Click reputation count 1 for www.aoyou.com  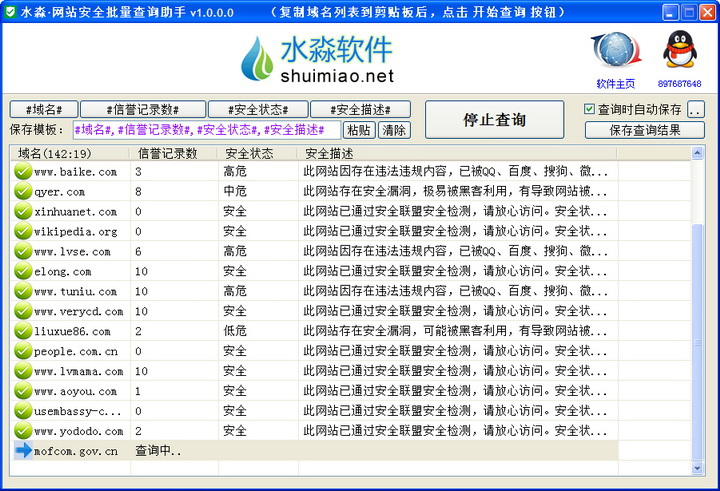pyautogui.click(x=138, y=391)
